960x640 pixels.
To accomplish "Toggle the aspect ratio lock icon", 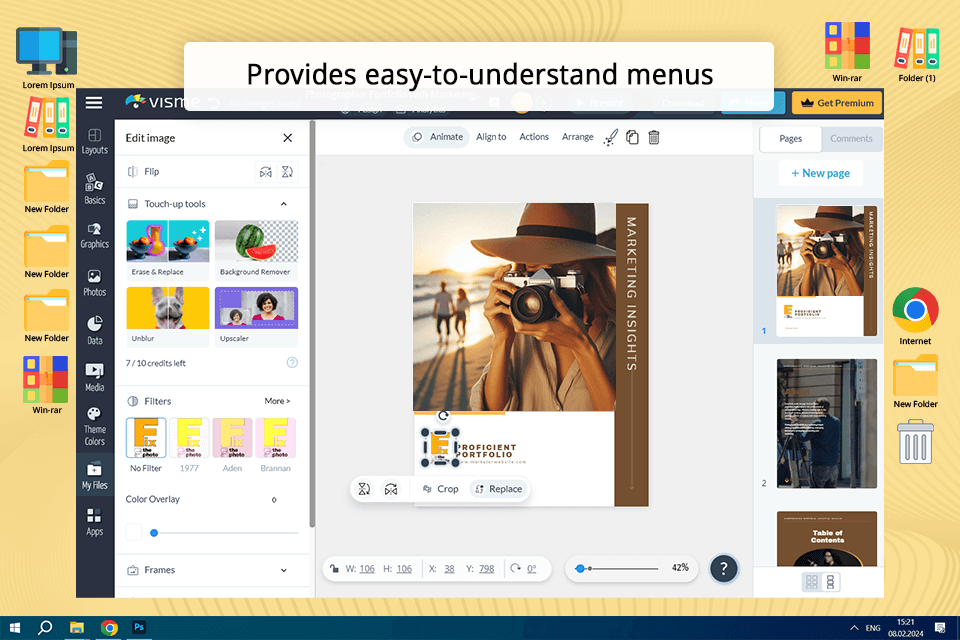I will coord(334,568).
